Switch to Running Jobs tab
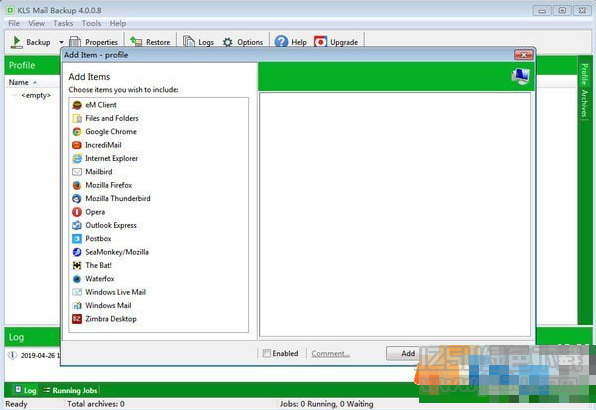The image size is (596, 410). [70, 390]
